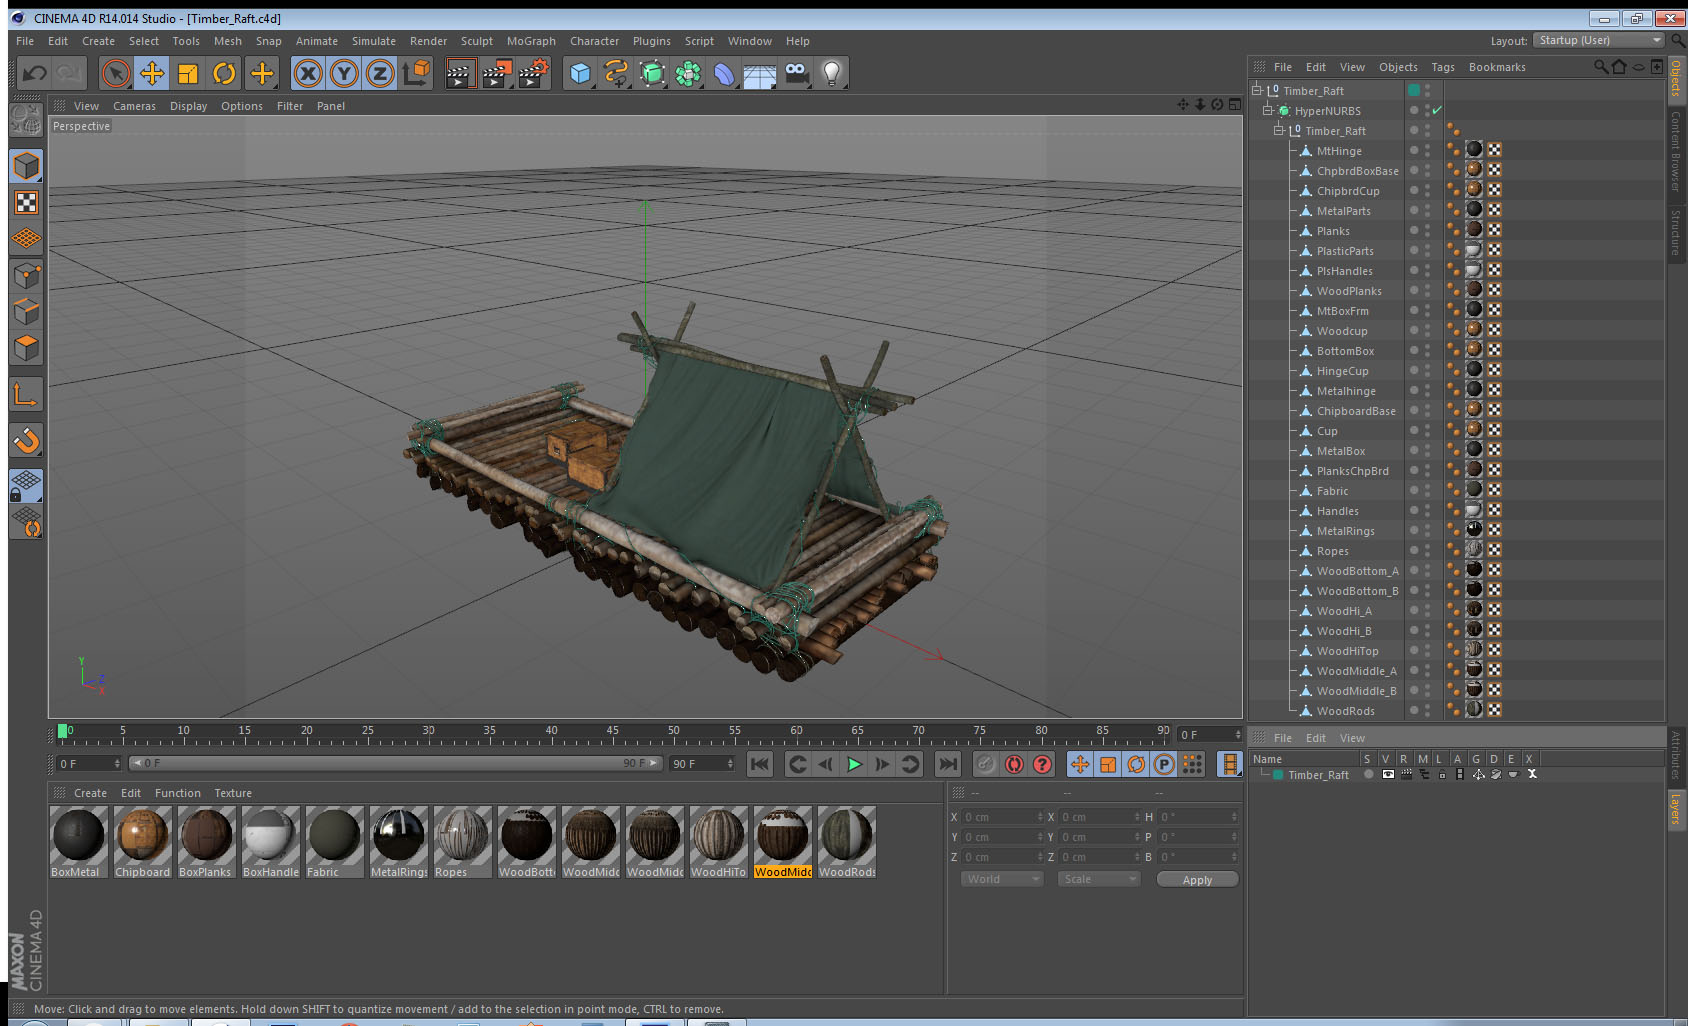Open the Layout Startup dropdown
The image size is (1688, 1026).
tap(1600, 40)
